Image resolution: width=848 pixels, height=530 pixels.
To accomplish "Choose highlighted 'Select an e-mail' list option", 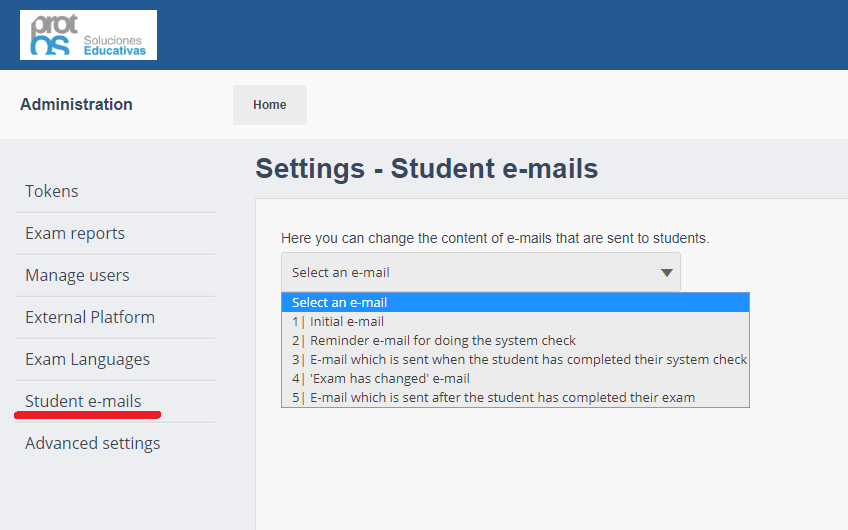I will coord(514,302).
